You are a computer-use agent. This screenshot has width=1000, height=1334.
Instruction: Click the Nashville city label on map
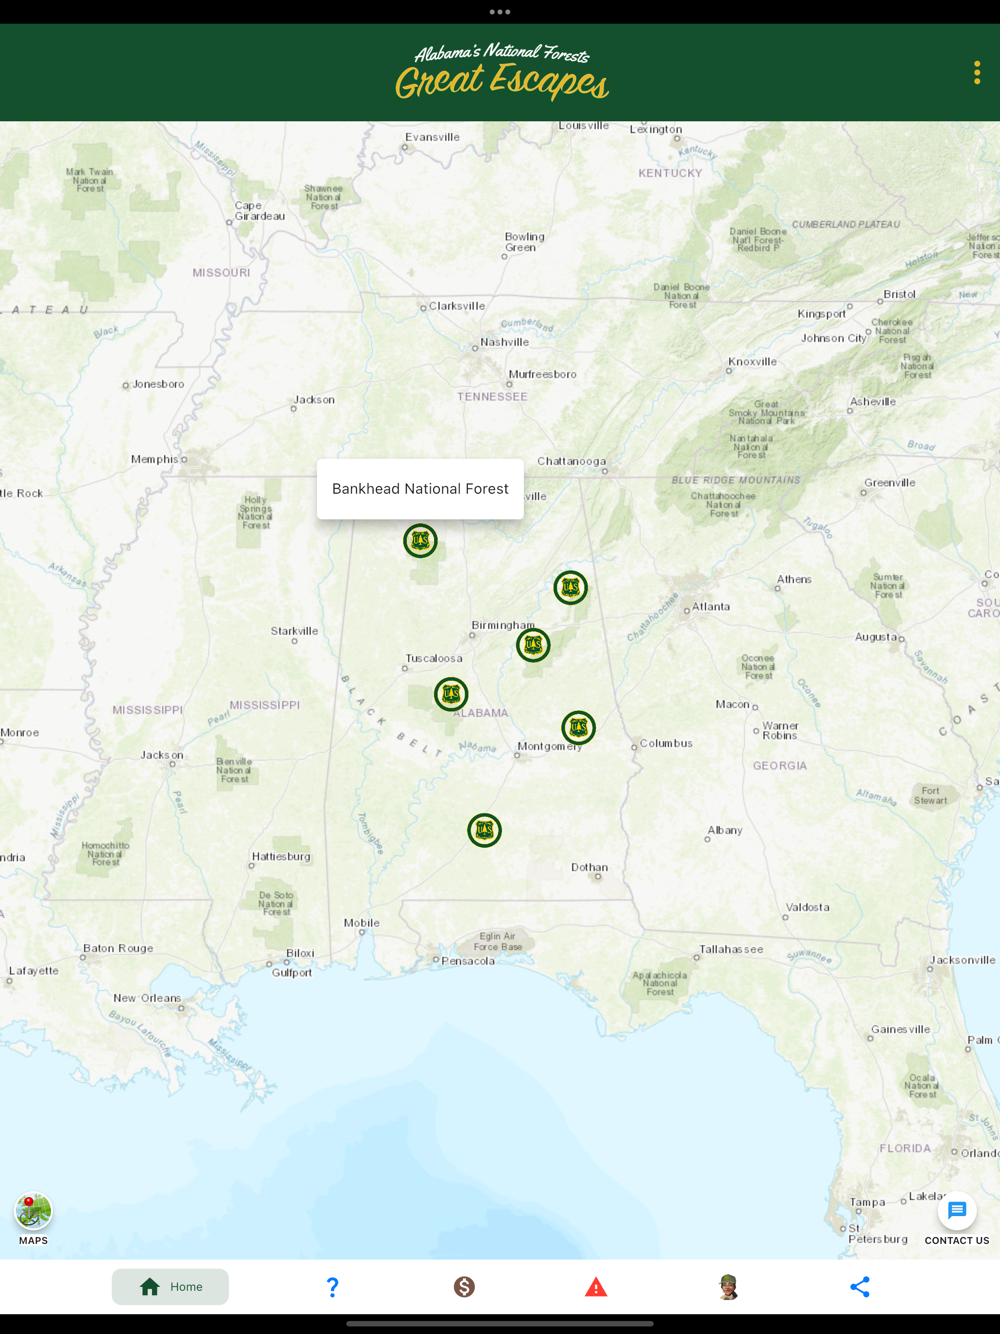coord(504,342)
